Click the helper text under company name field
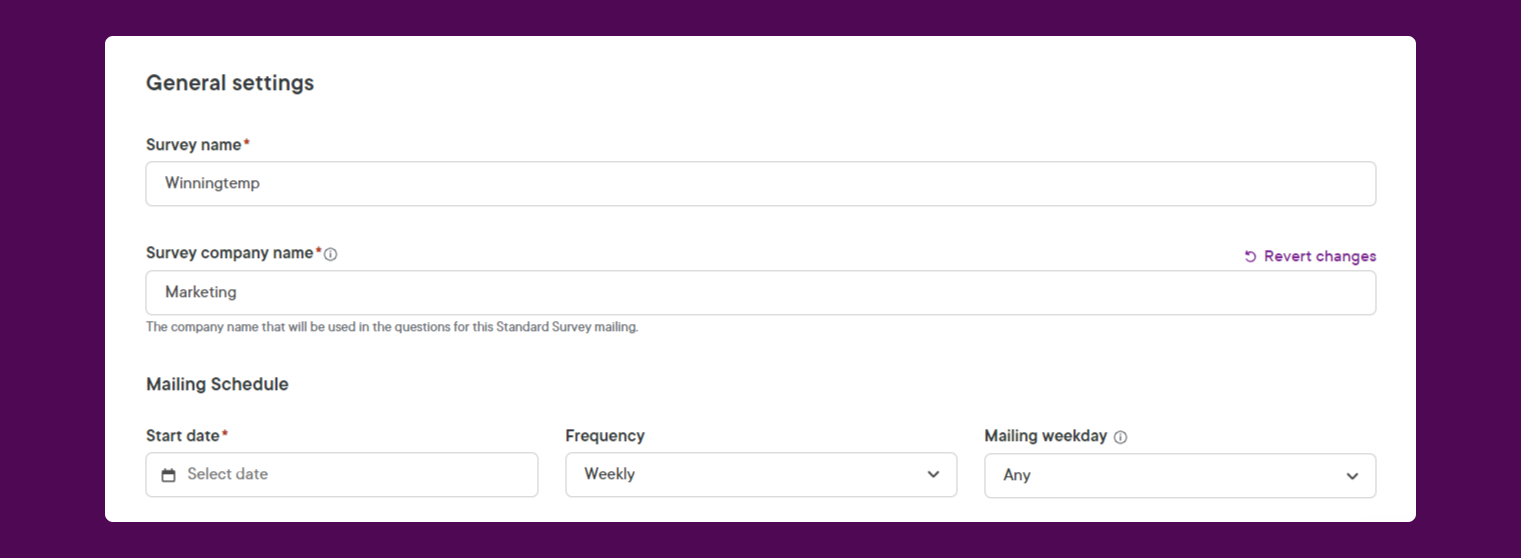 tap(392, 327)
